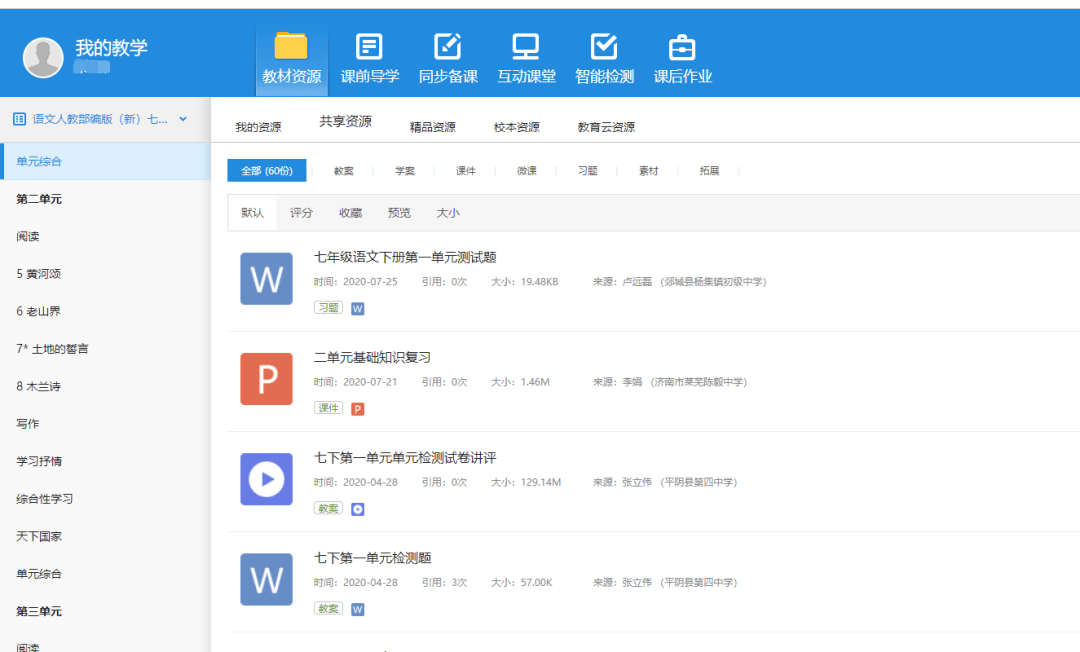Switch to 共享资源 tab
Viewport: 1080px width, 652px height.
coord(345,122)
